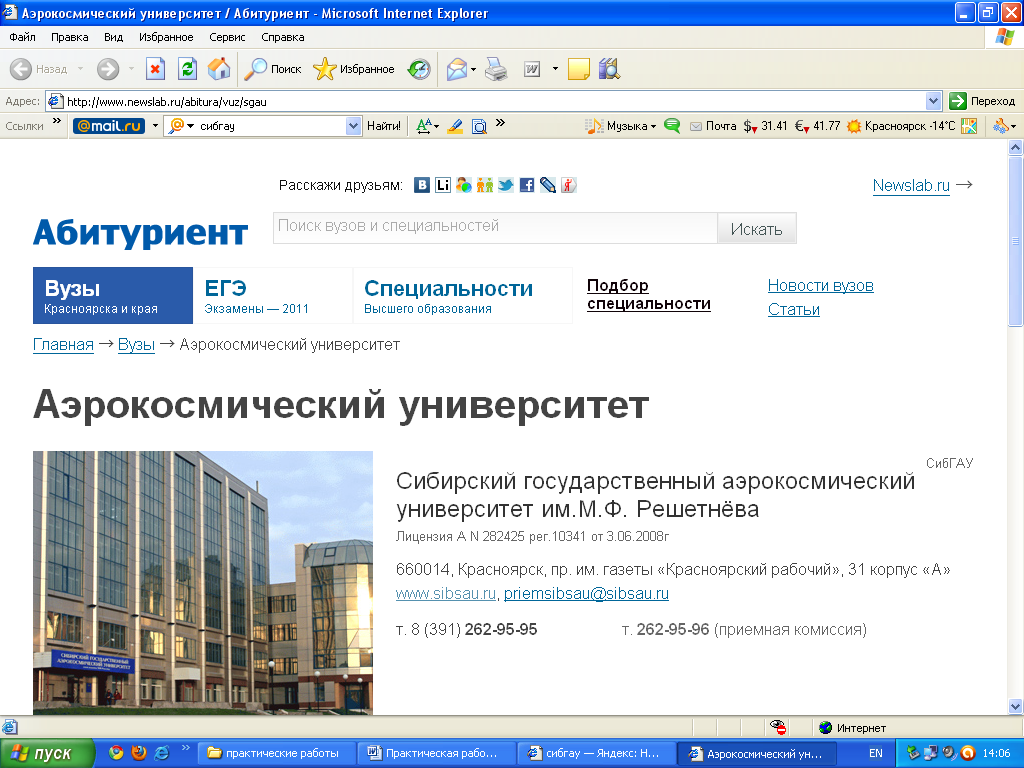Stop loading the page
The image size is (1024, 768).
pyautogui.click(x=155, y=69)
